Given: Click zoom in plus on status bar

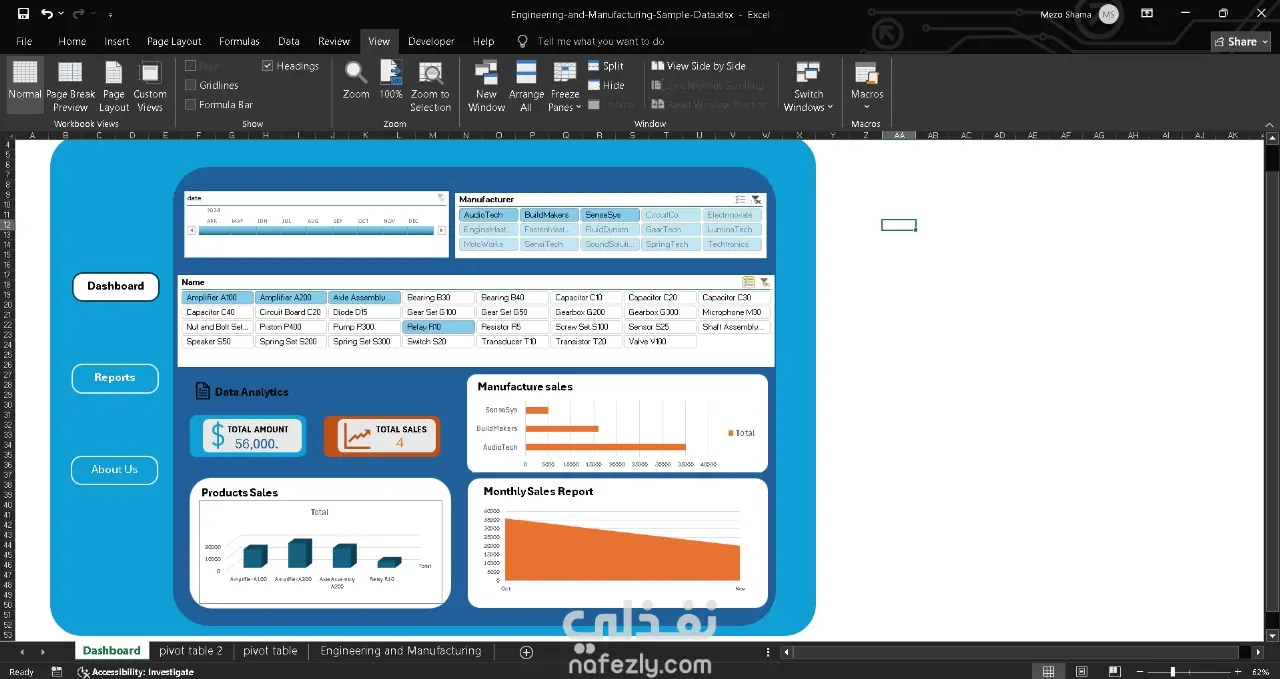Looking at the screenshot, I should (x=1238, y=672).
